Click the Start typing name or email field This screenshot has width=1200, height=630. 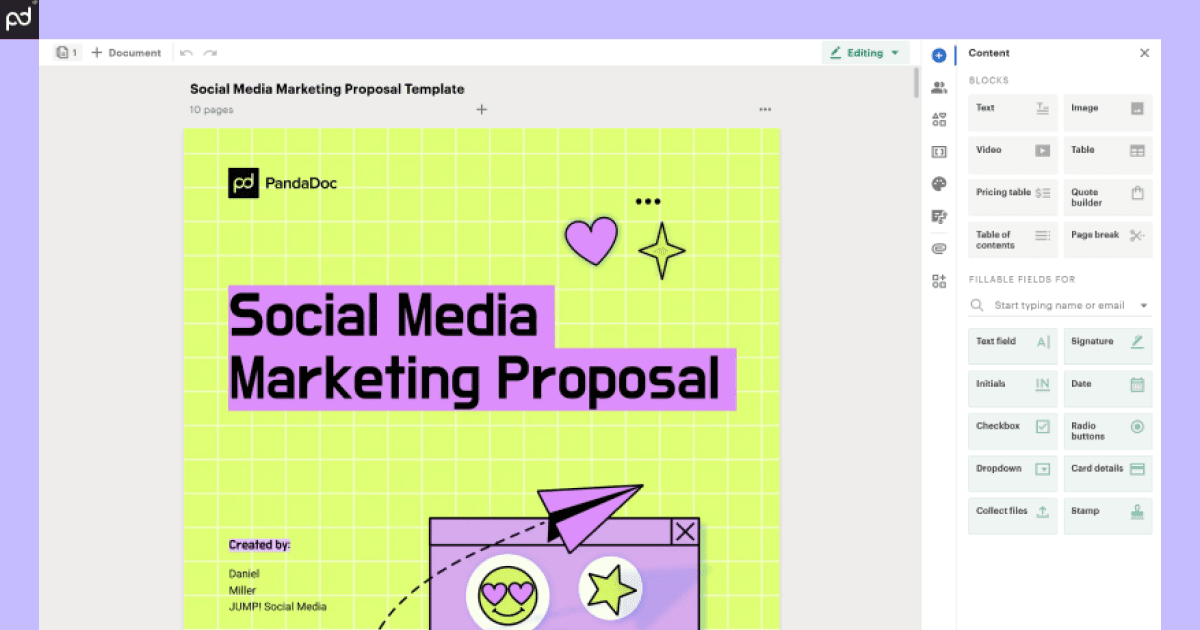coord(1058,306)
